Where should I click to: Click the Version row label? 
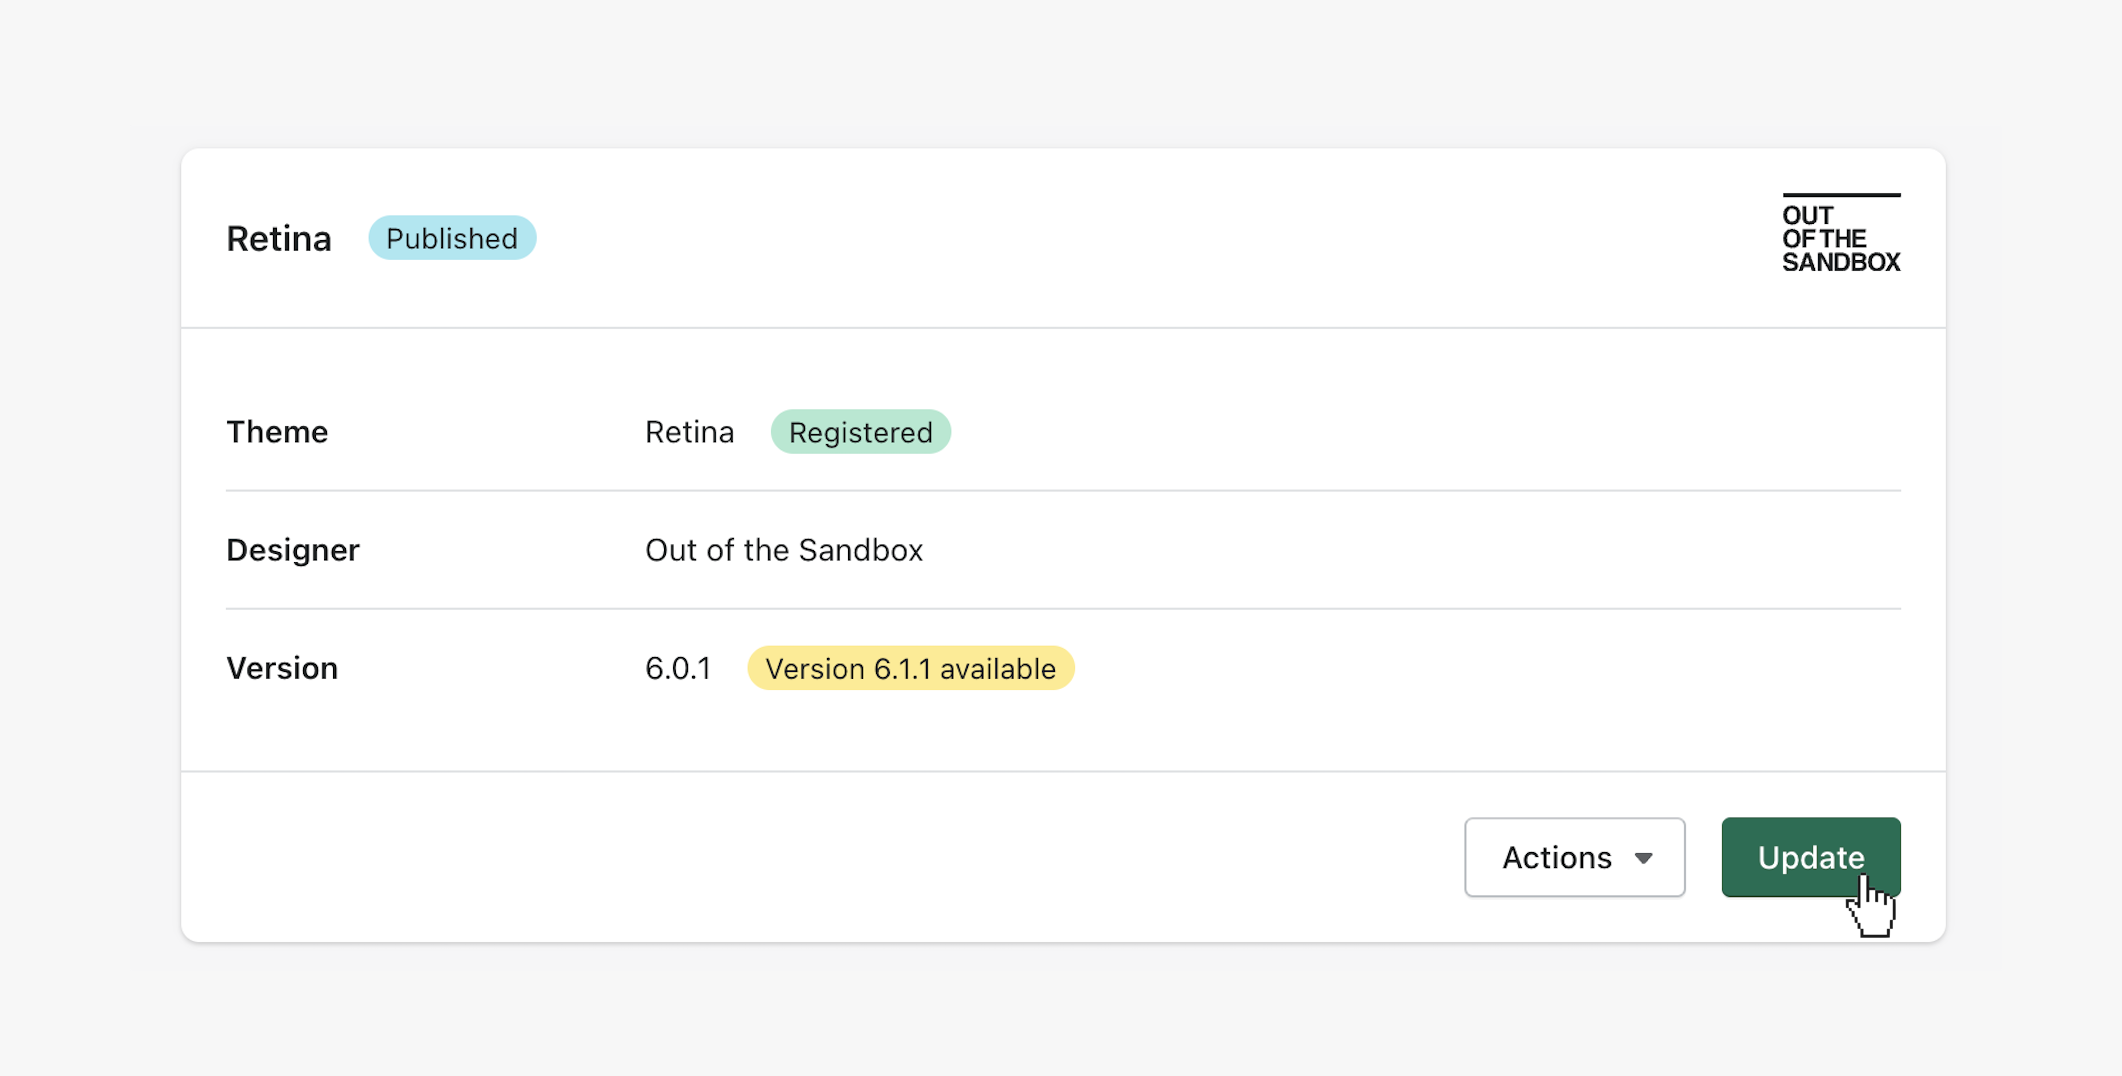[x=282, y=668]
